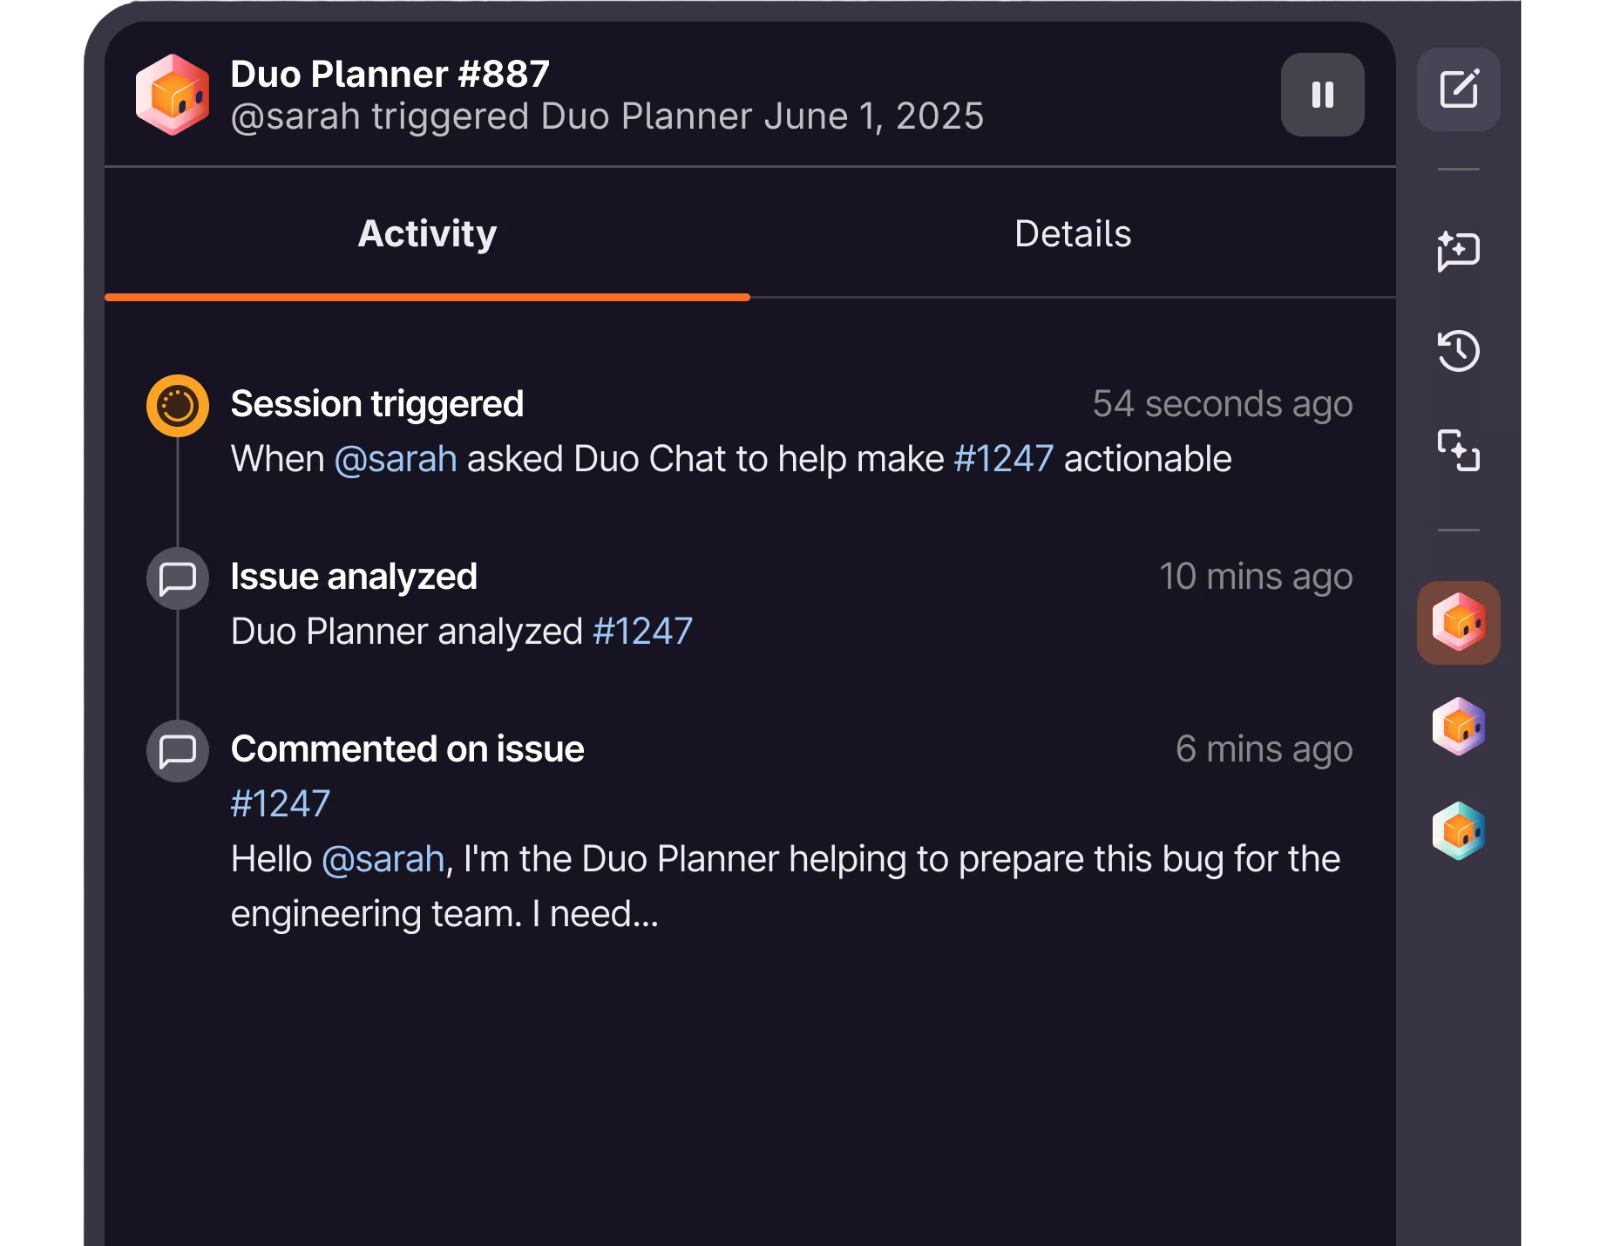Select the purple Duo agent icon

[x=1458, y=726]
